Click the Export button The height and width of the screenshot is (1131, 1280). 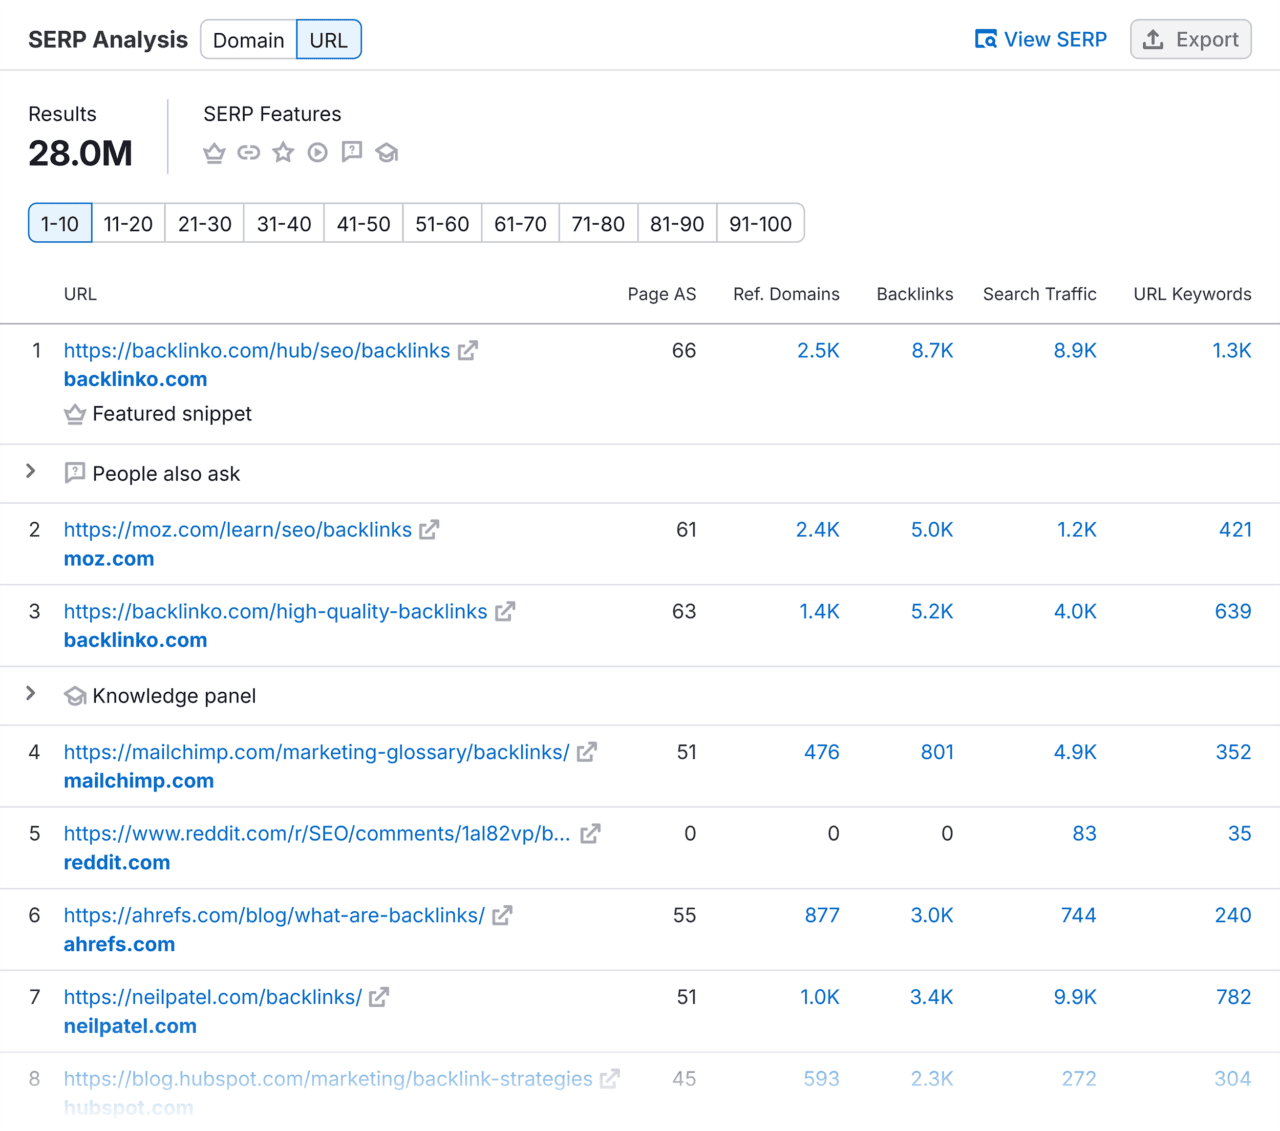(1191, 39)
